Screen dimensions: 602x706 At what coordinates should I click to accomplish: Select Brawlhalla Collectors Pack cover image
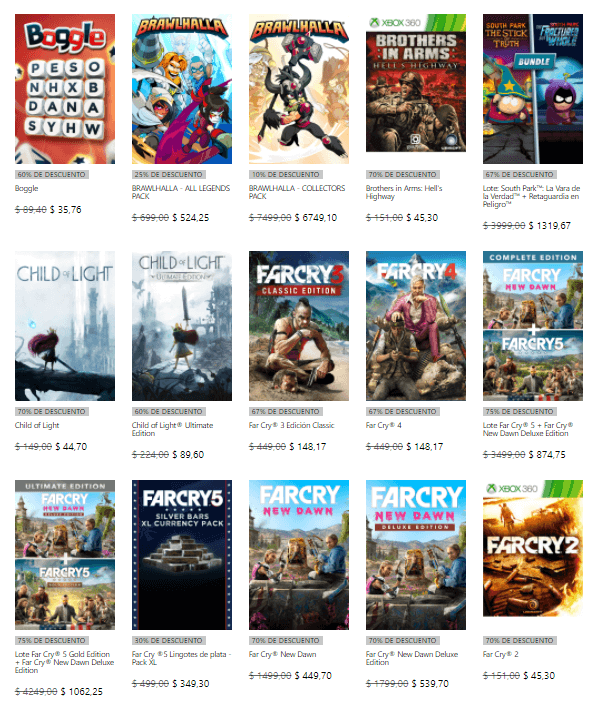click(x=299, y=89)
